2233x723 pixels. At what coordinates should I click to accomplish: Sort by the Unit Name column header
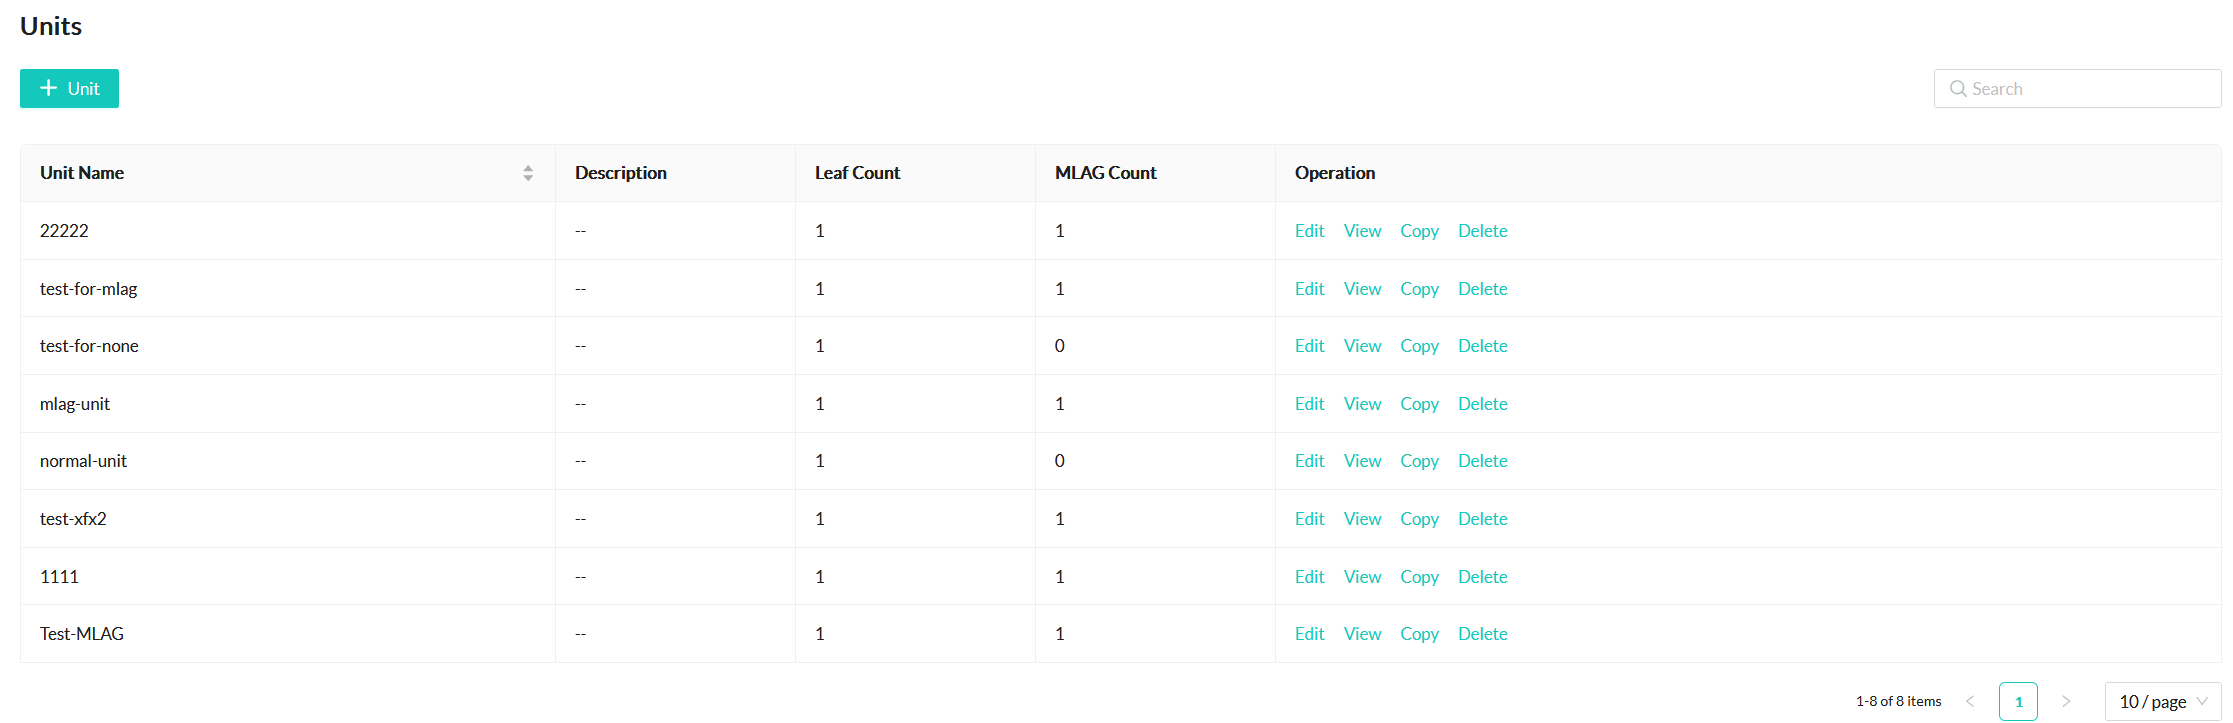tap(82, 173)
